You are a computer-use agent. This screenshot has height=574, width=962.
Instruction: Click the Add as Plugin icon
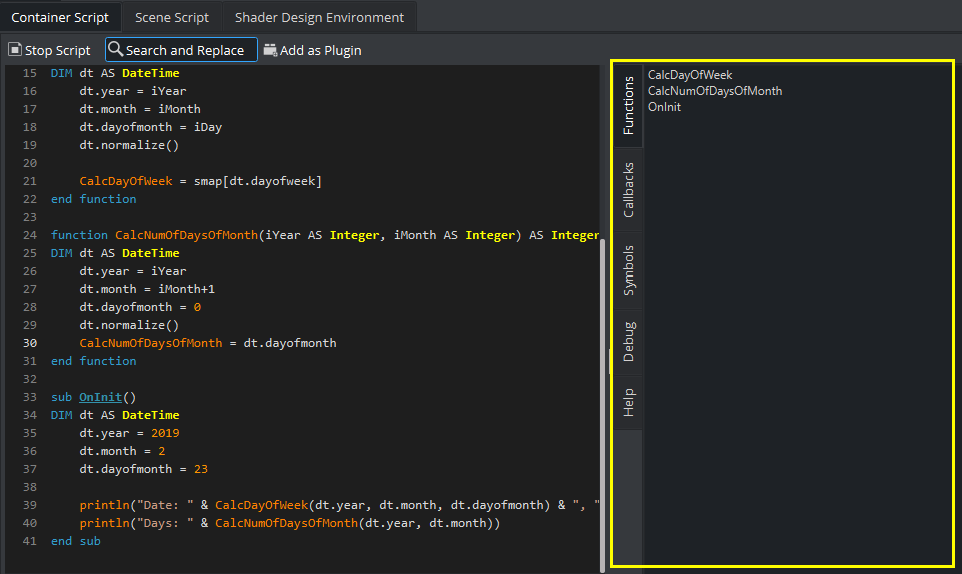[x=270, y=50]
